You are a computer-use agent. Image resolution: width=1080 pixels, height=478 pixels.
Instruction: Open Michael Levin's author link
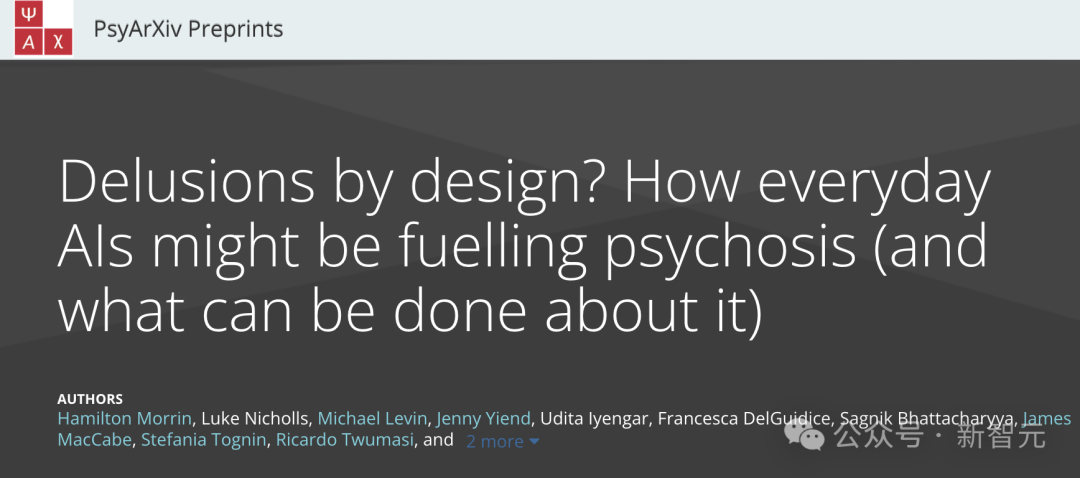pyautogui.click(x=373, y=418)
